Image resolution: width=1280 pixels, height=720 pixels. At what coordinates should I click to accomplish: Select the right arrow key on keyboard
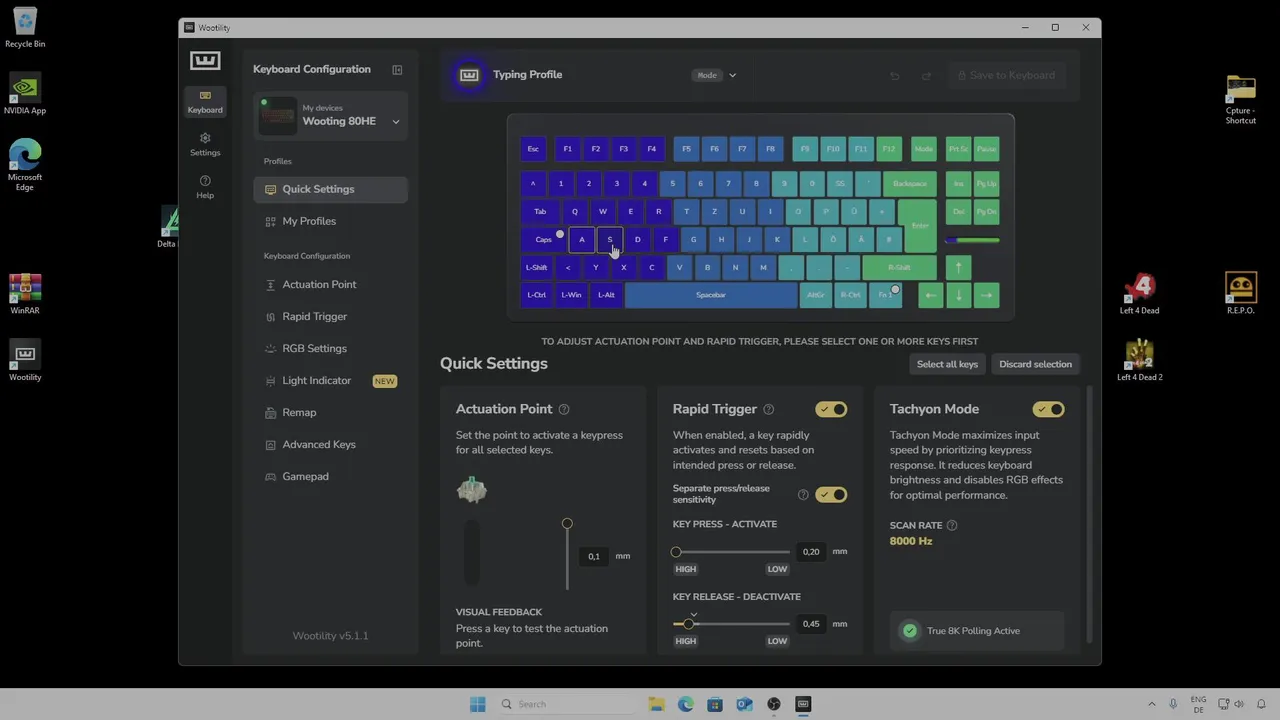coord(986,295)
